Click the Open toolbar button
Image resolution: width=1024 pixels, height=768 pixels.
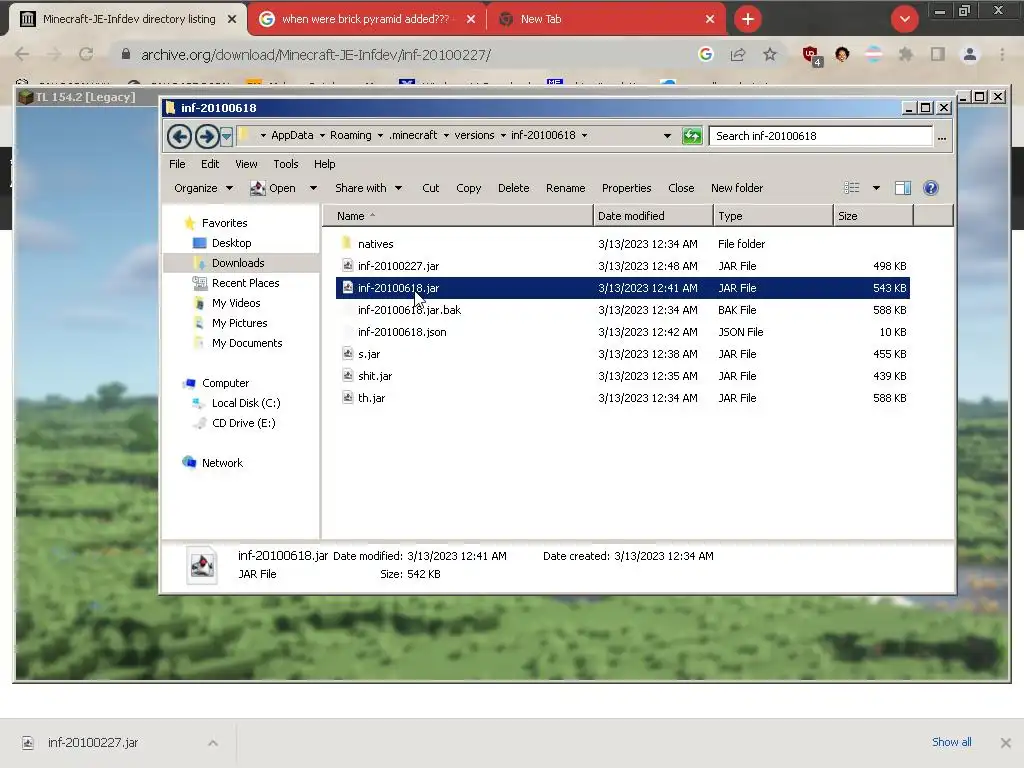coord(273,188)
